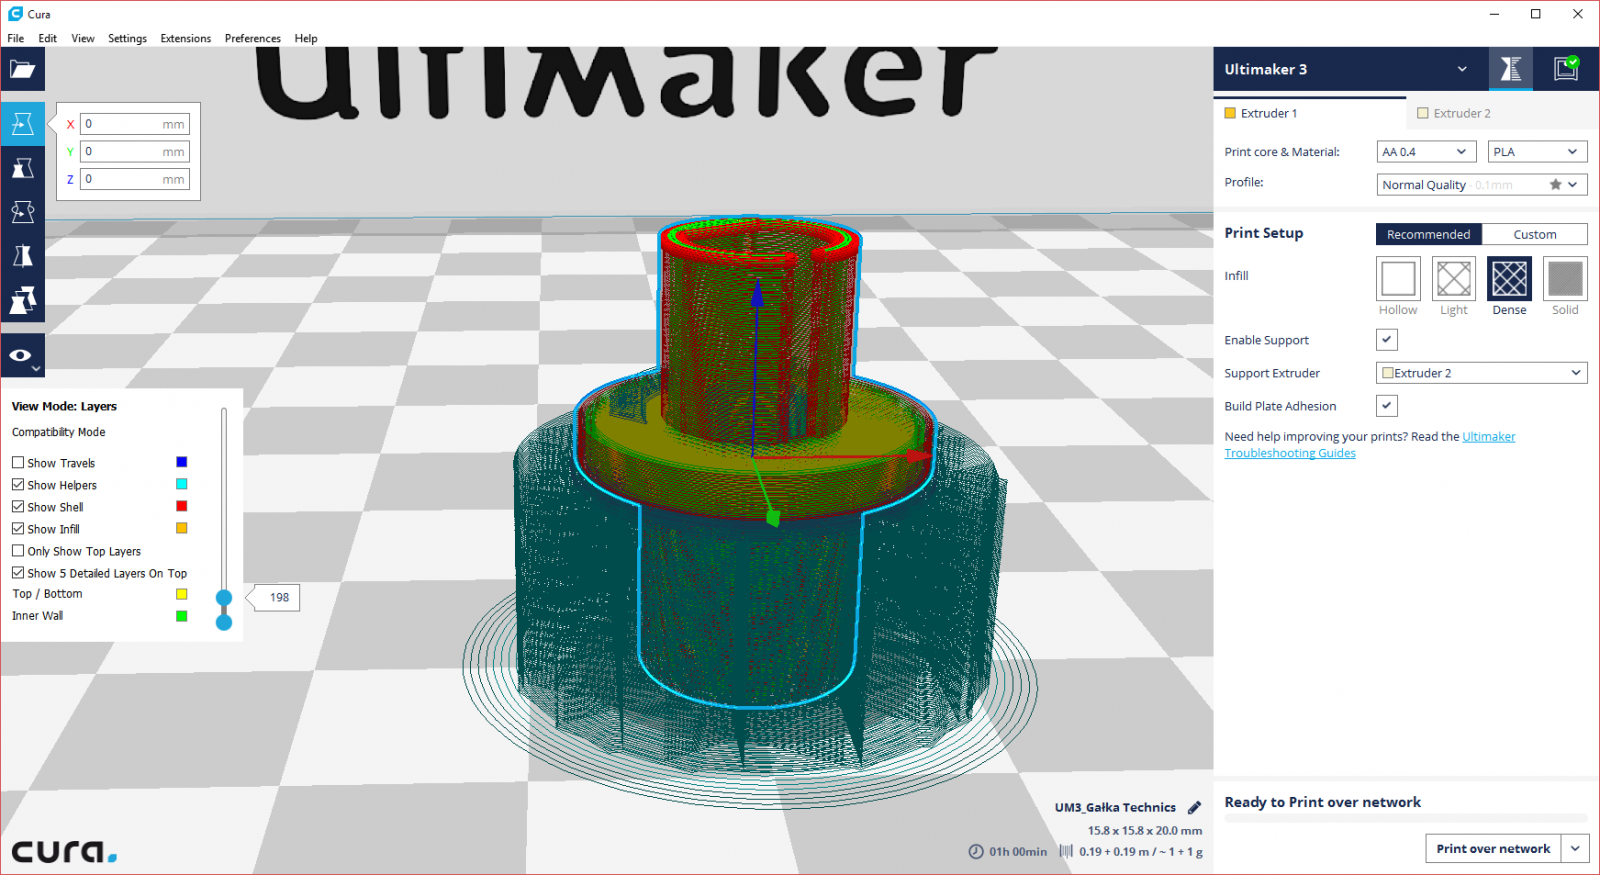Open file with the folder icon

22,69
